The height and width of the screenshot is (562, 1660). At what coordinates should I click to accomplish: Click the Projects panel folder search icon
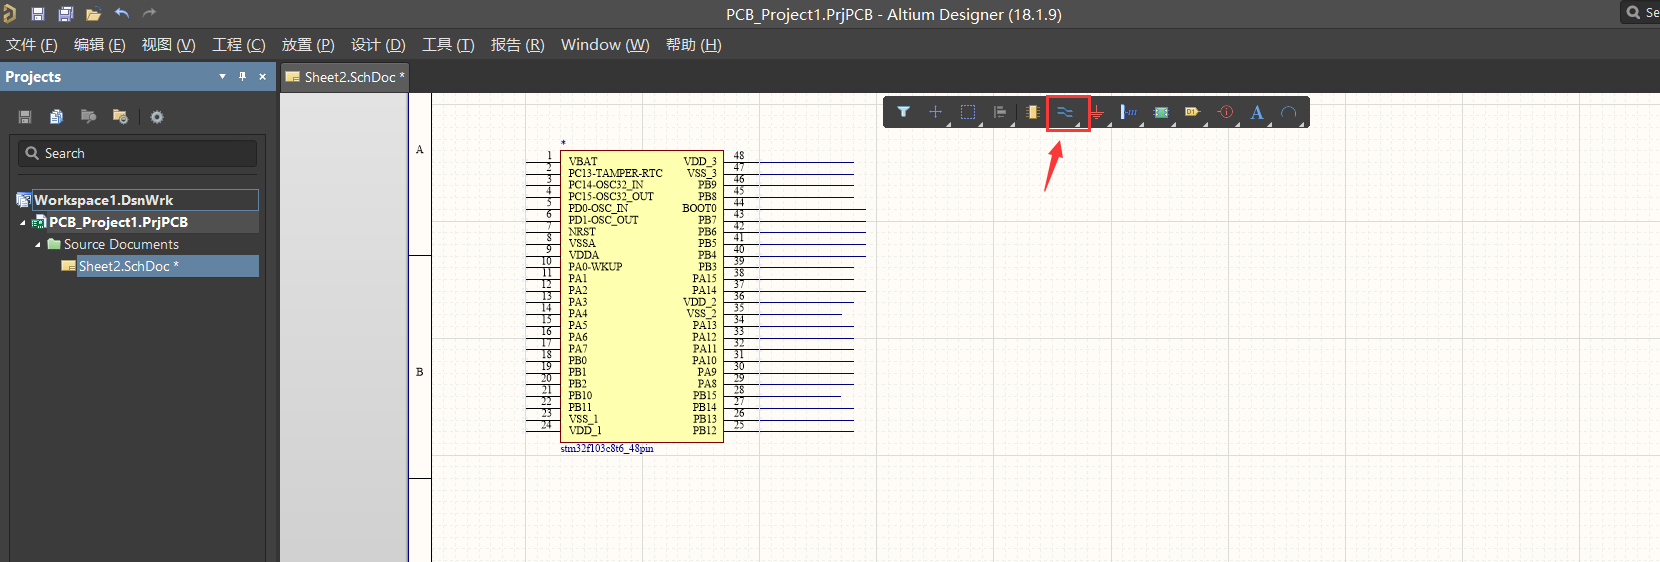pyautogui.click(x=88, y=117)
